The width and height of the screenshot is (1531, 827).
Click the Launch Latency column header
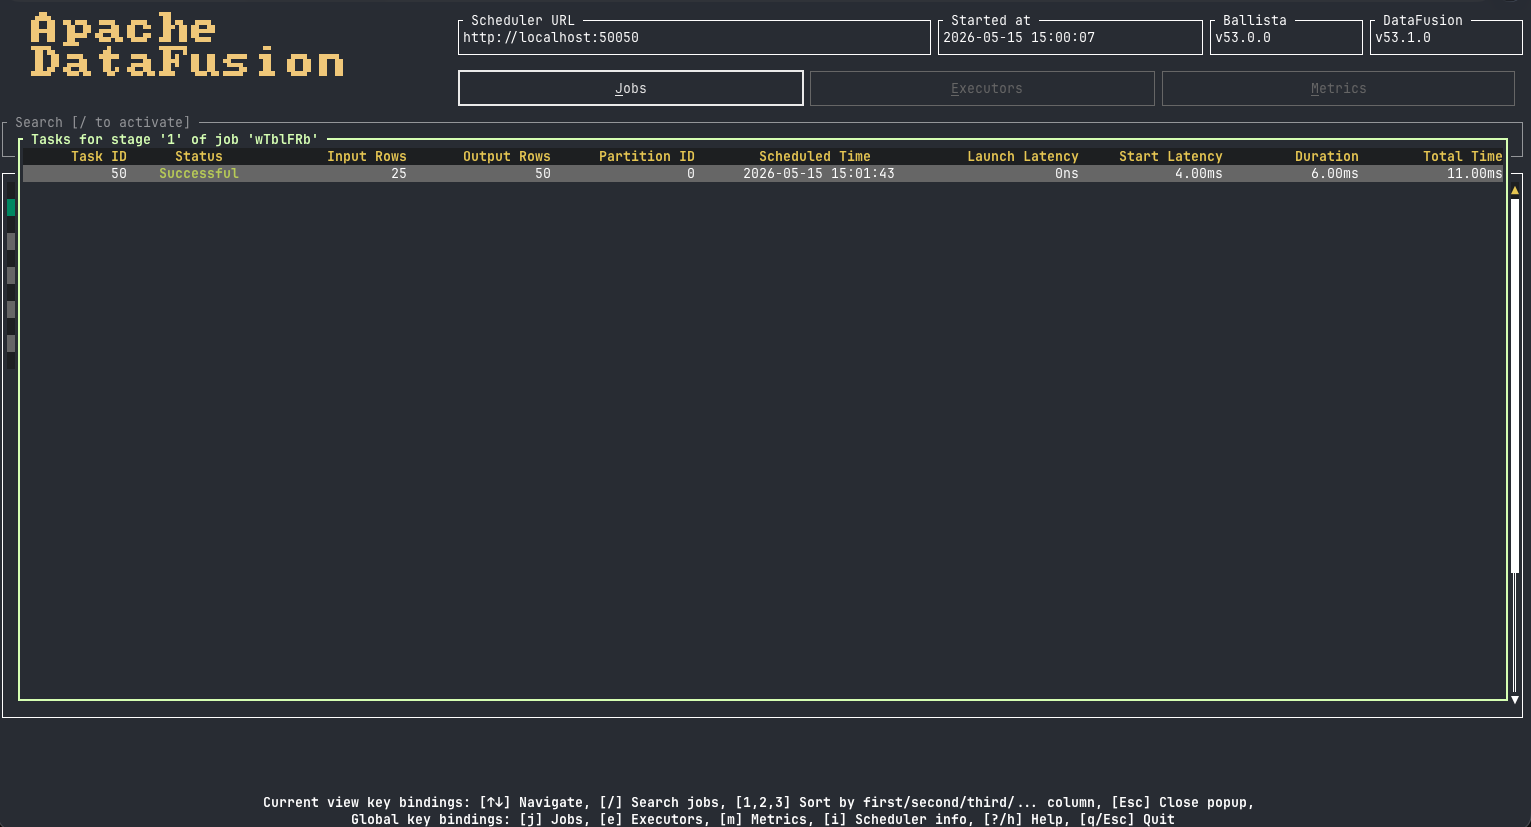(1023, 156)
